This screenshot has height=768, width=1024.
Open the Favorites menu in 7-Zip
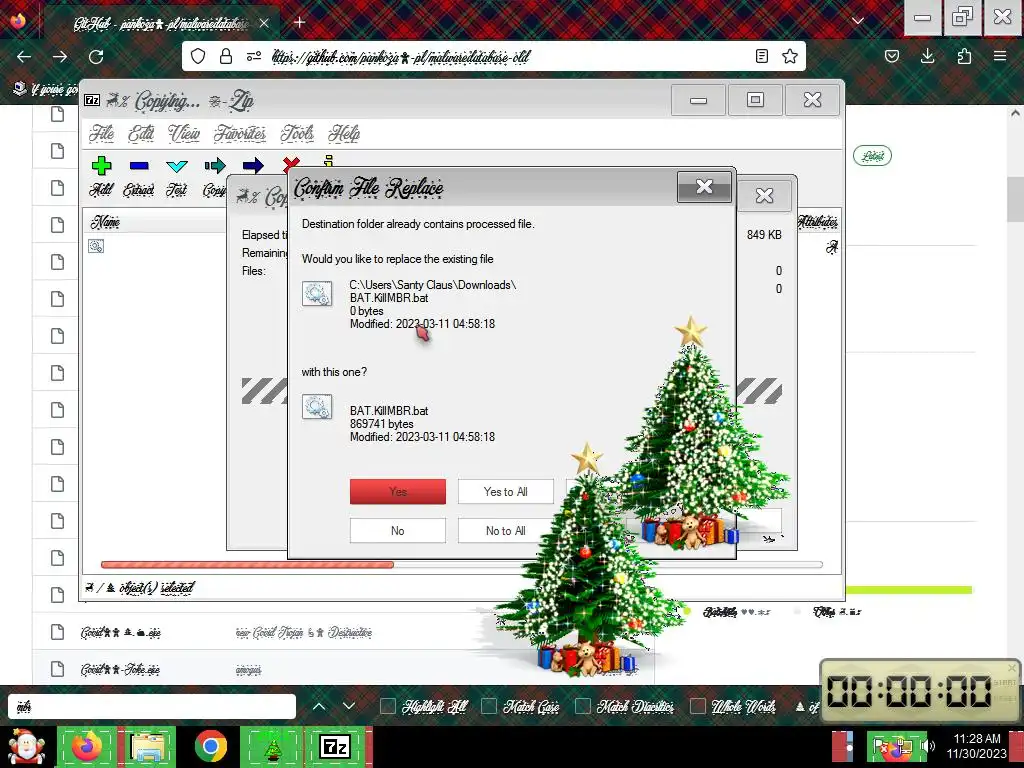coord(240,133)
